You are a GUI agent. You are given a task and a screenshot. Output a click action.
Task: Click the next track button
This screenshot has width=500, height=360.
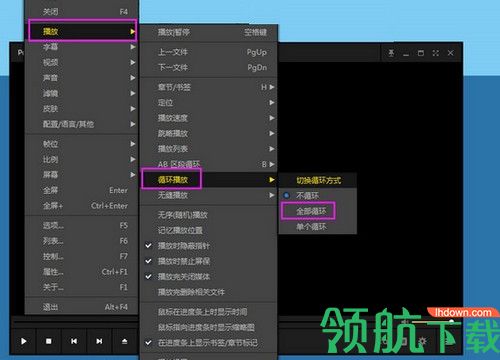[99, 341]
